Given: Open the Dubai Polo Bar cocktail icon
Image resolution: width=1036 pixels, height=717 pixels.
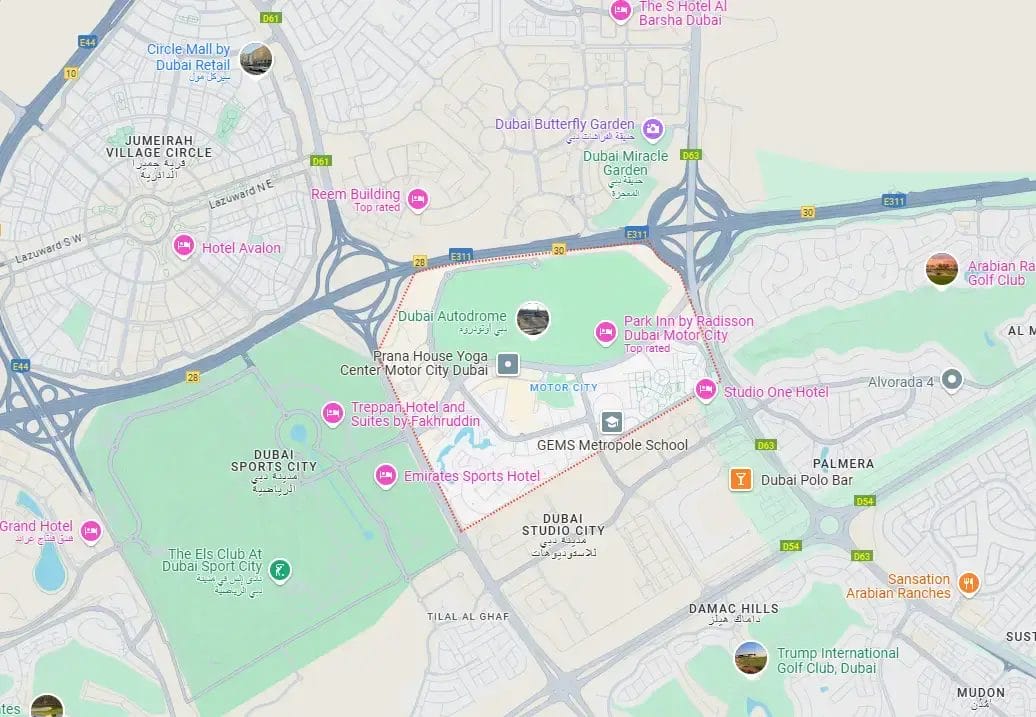Looking at the screenshot, I should coord(741,479).
